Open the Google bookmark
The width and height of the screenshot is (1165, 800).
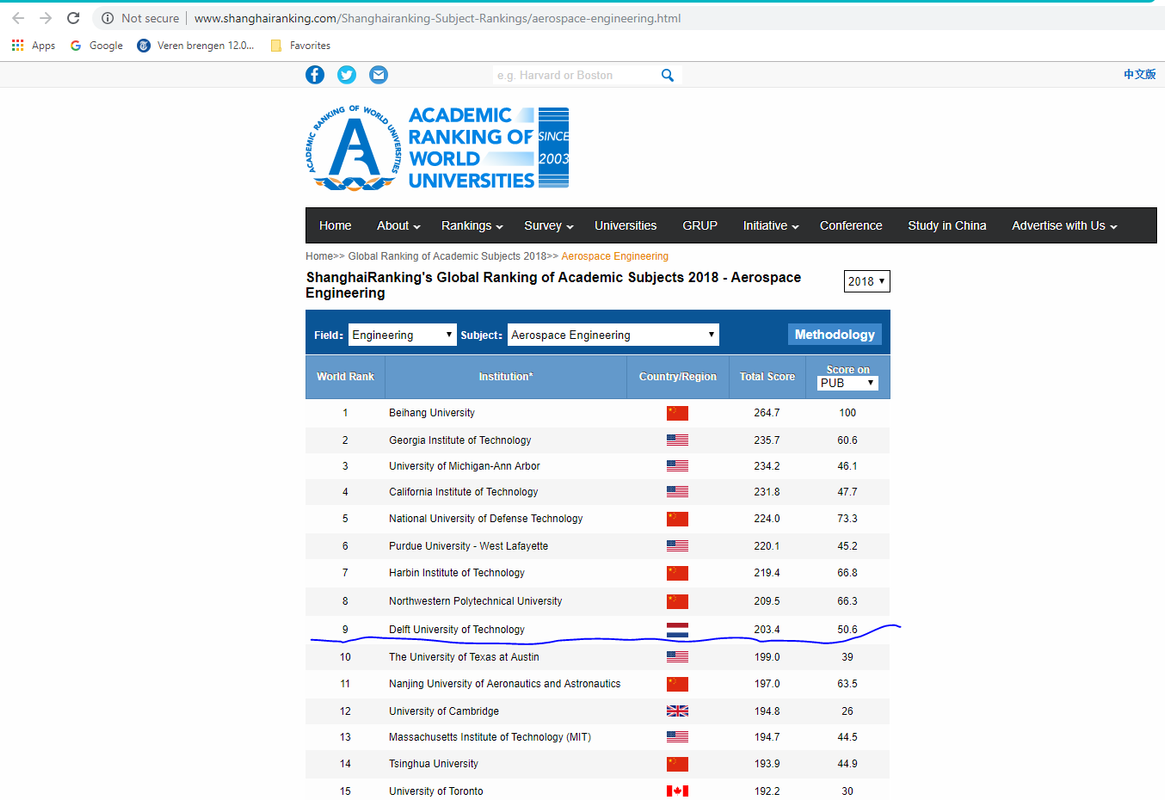97,45
